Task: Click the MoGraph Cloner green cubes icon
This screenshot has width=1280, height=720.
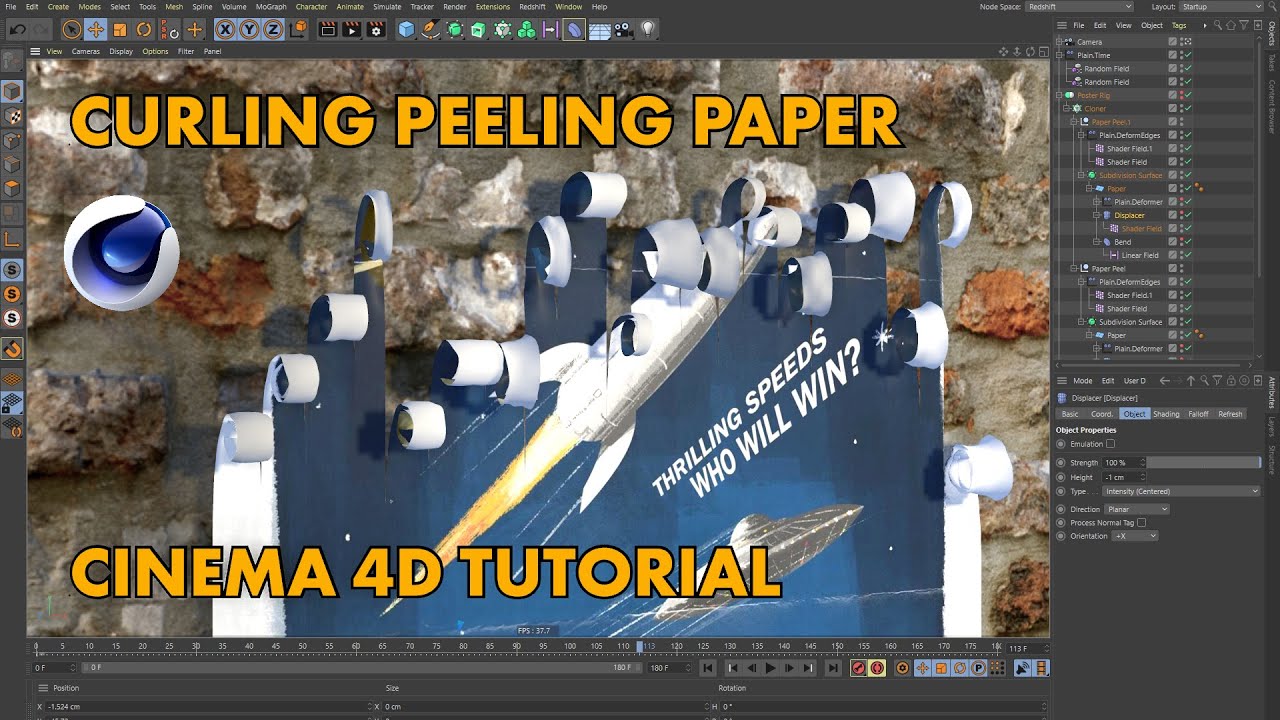Action: [x=526, y=30]
